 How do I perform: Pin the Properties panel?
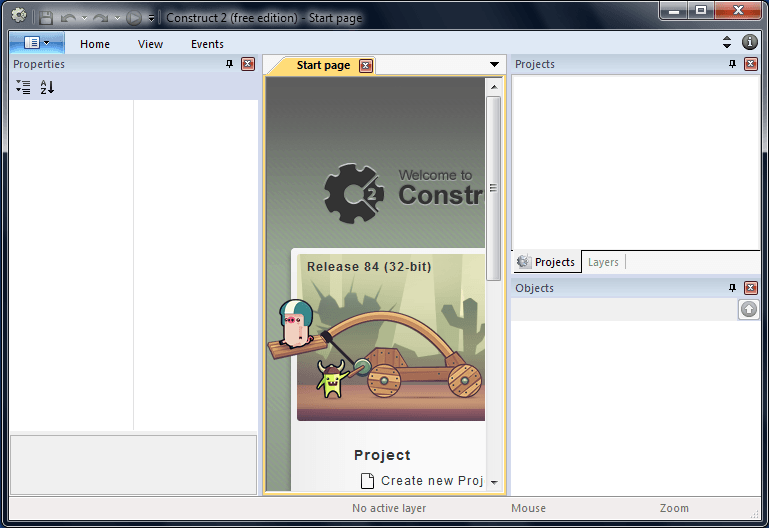point(229,64)
